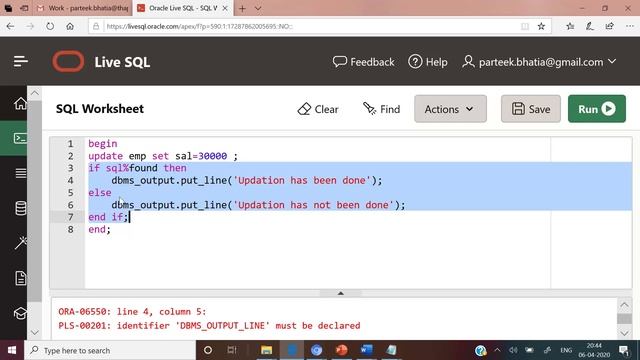Open the add notes pen icon
Image resolution: width=640 pixels, height=360 pixels.
pos(590,26)
